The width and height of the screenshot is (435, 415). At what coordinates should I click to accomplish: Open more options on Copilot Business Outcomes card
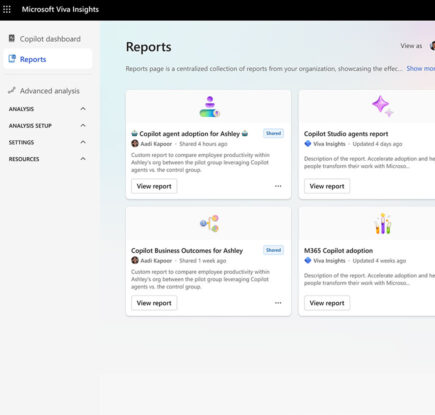tap(278, 303)
